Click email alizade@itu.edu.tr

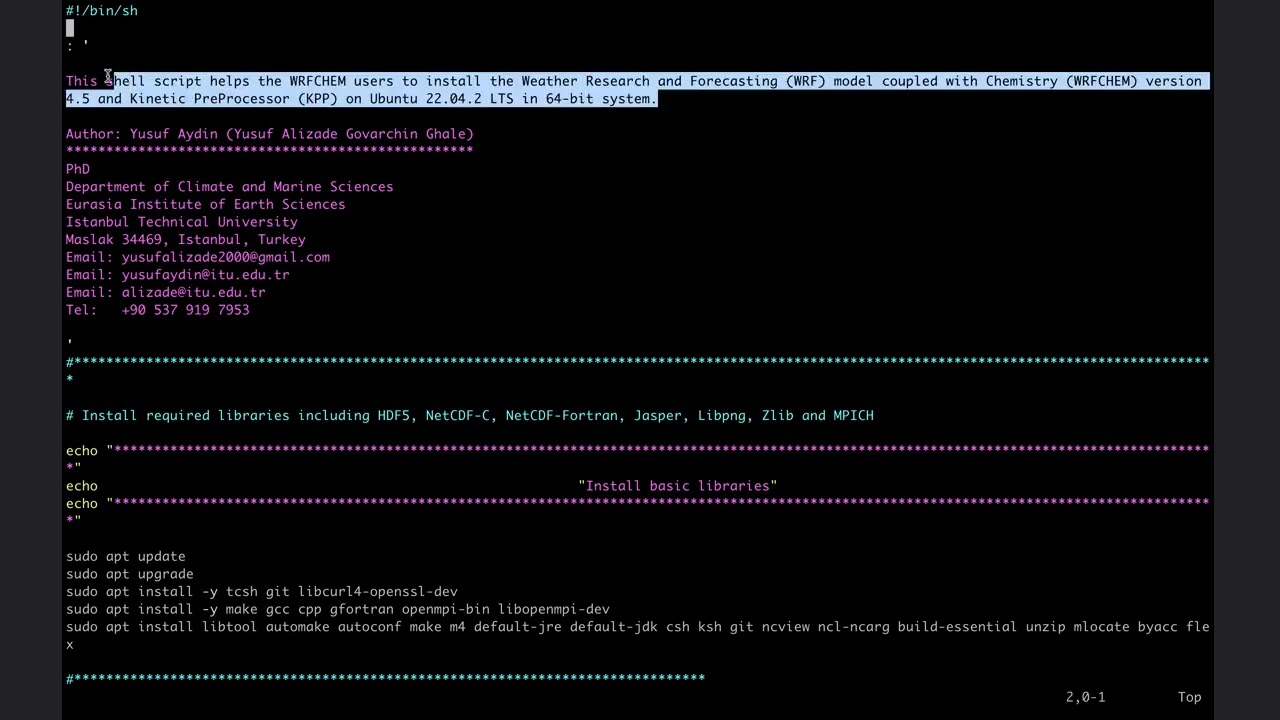[x=194, y=293]
